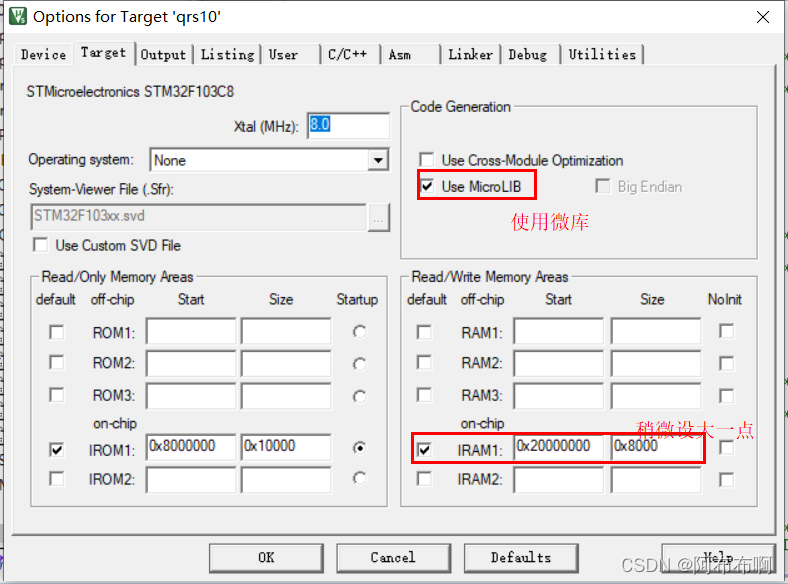
Task: Click the ROM2 Start field
Action: tap(191, 363)
